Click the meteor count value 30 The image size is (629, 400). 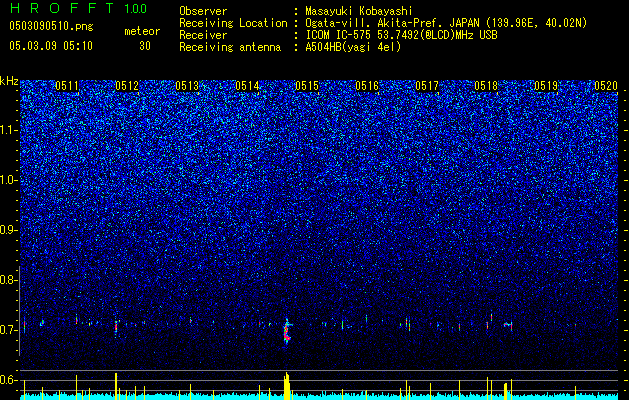pyautogui.click(x=145, y=46)
